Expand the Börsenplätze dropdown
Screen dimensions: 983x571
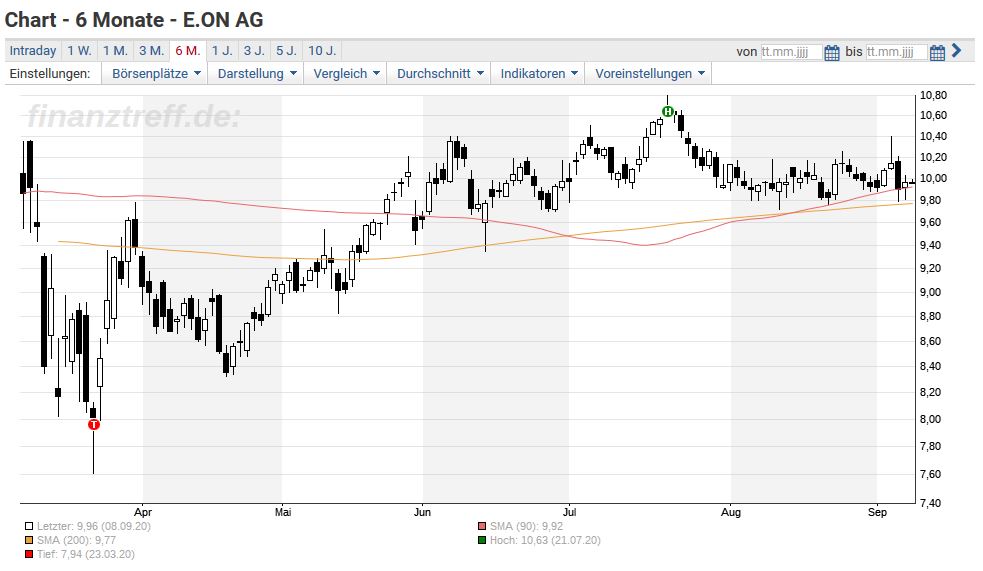coord(156,73)
